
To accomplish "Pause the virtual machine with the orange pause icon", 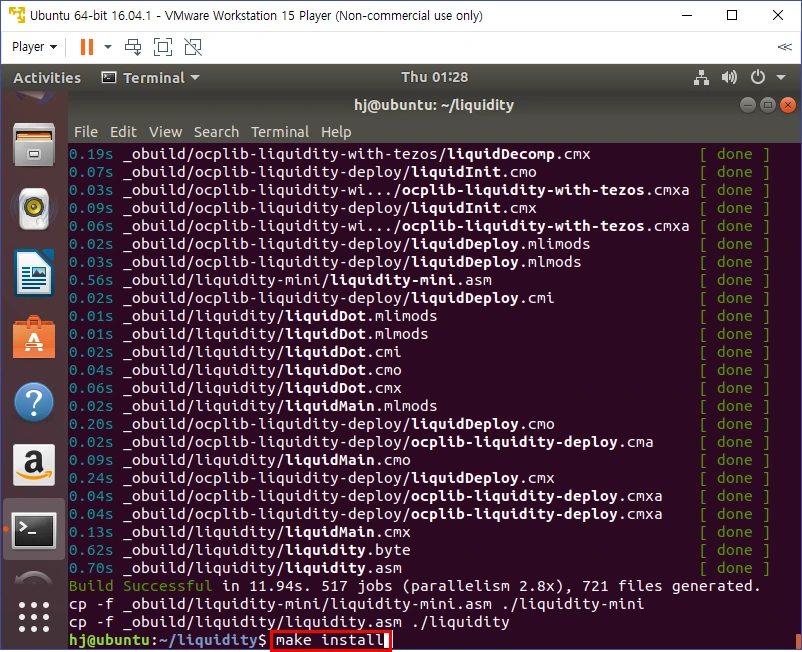I will (87, 47).
